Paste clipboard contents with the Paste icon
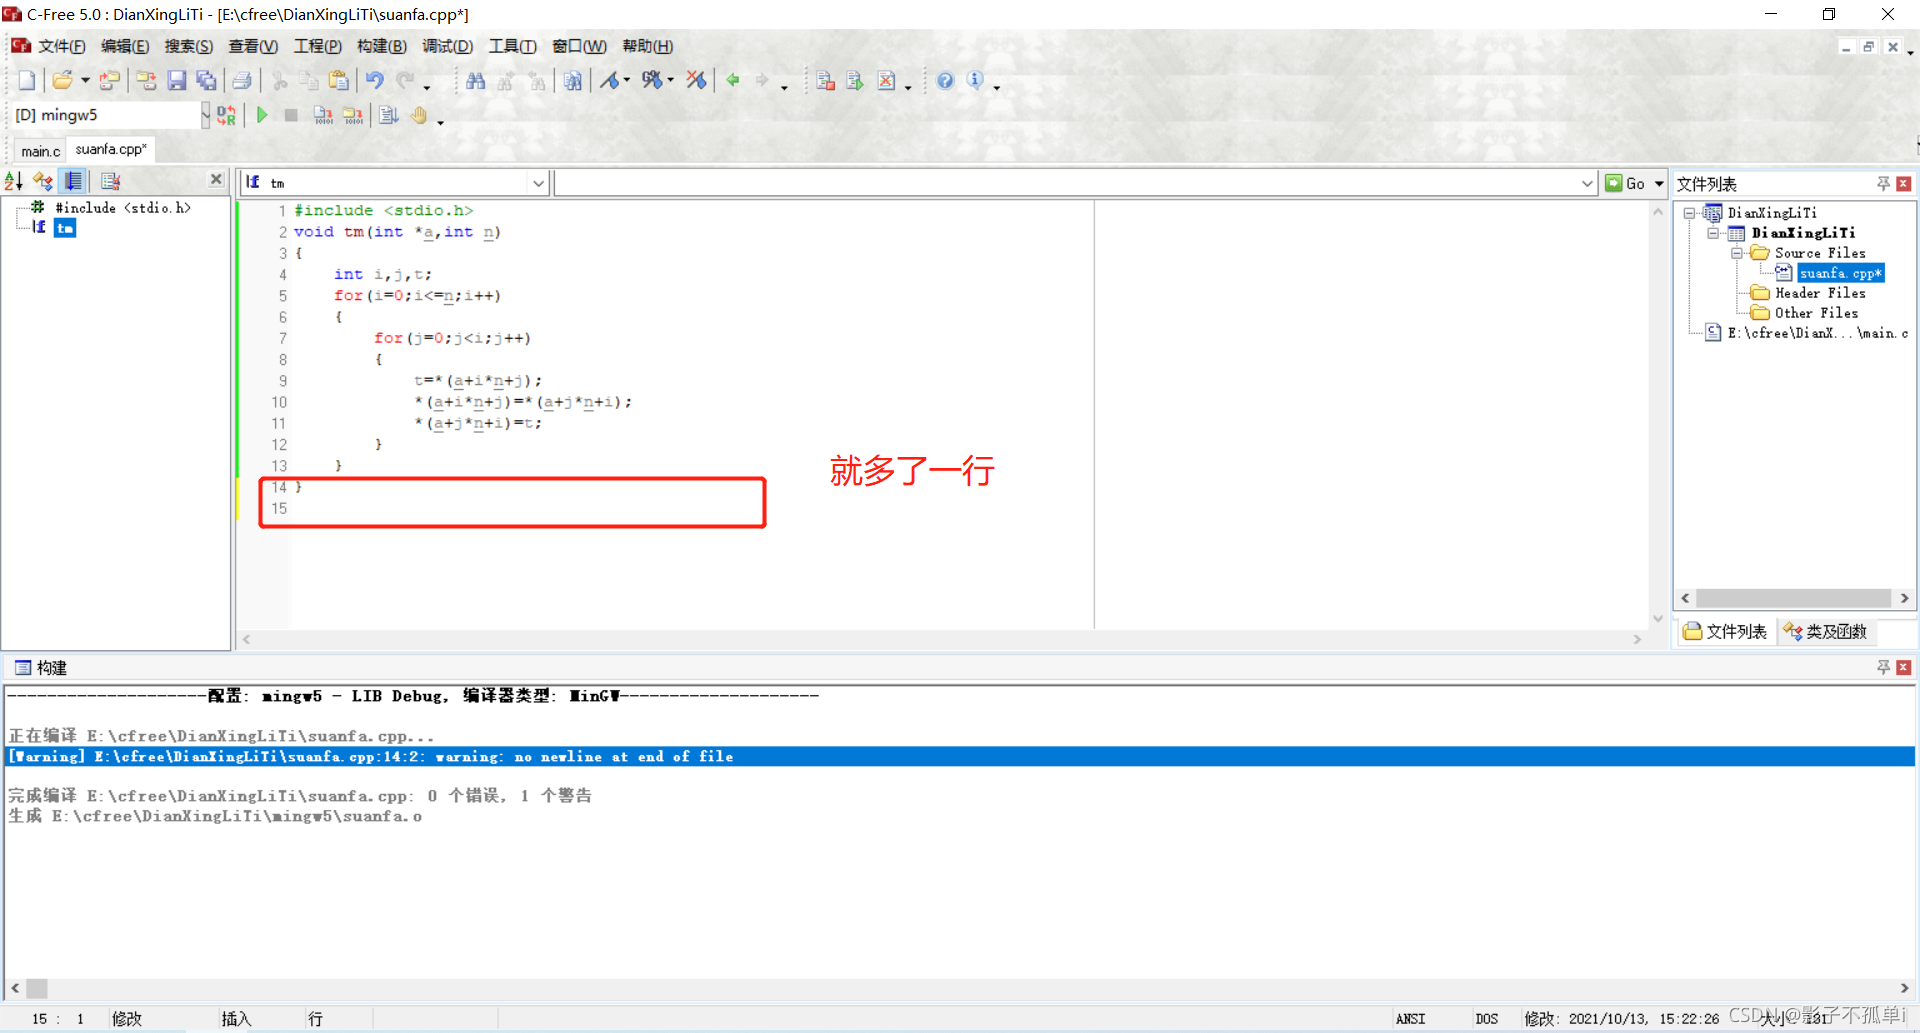 click(x=339, y=81)
